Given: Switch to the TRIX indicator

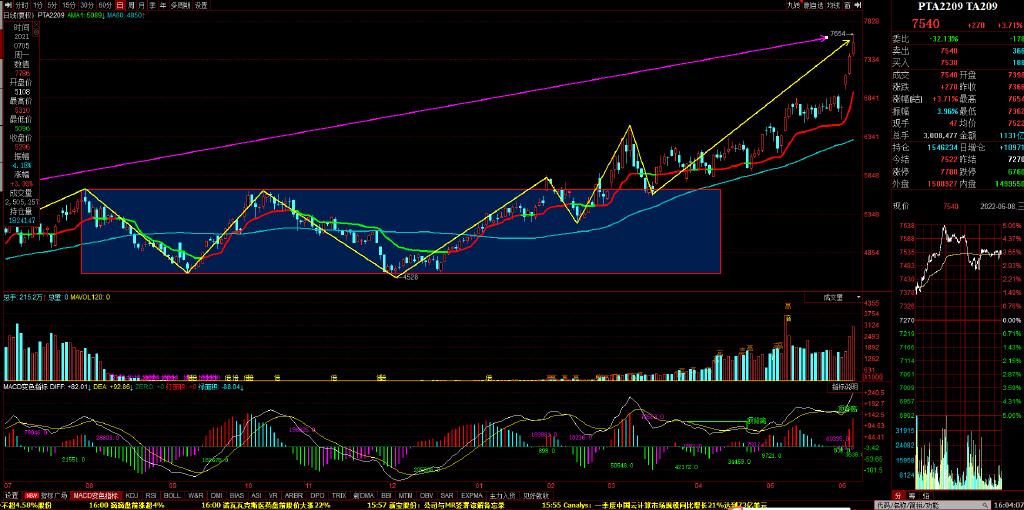Looking at the screenshot, I should (x=339, y=496).
